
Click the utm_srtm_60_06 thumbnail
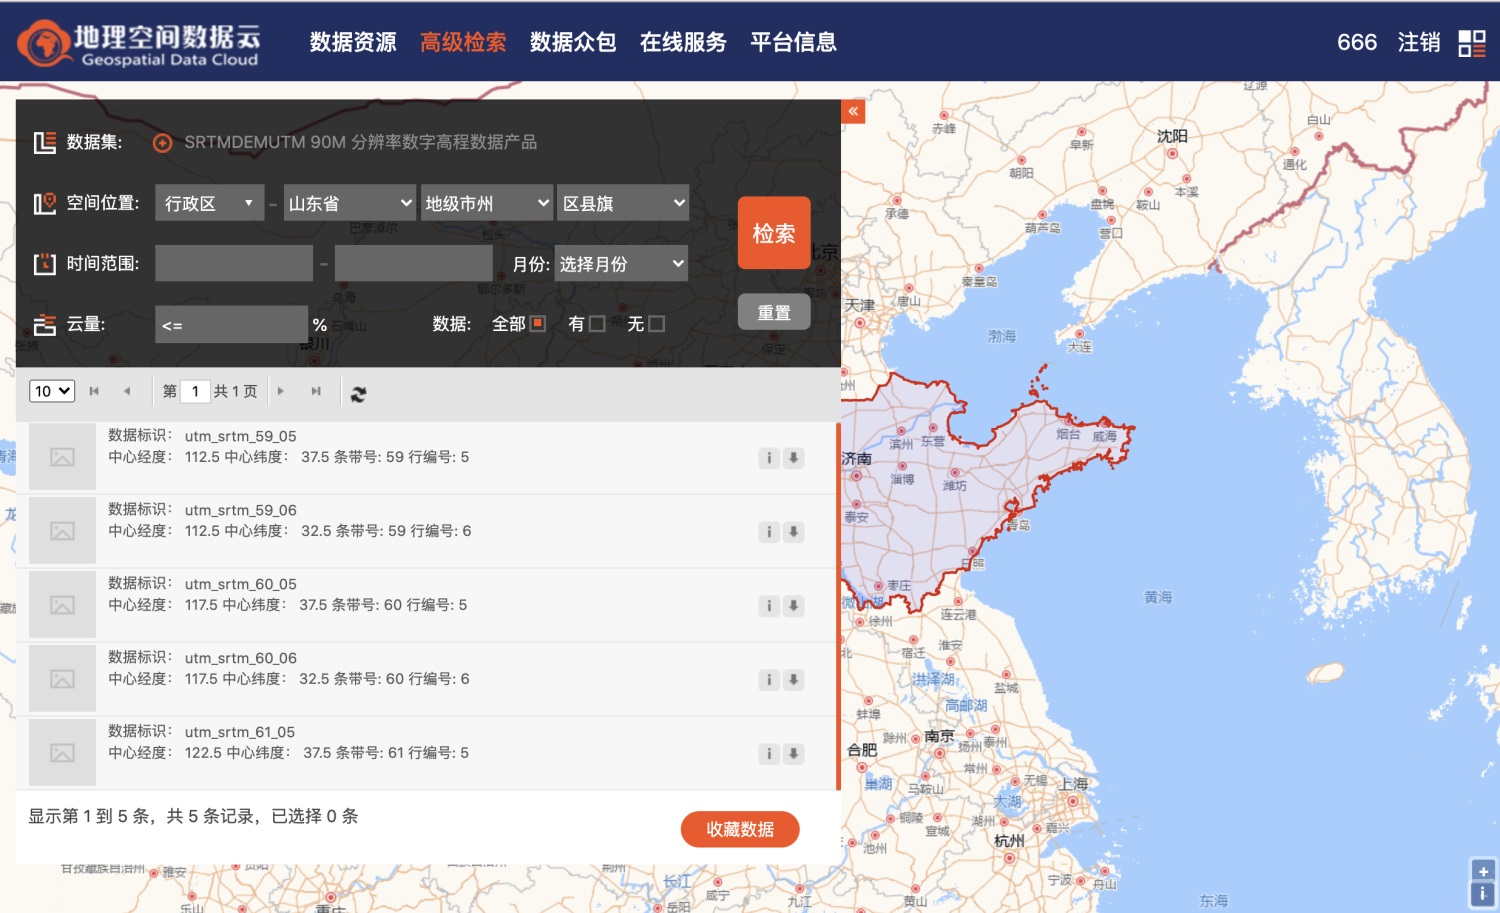tap(62, 679)
